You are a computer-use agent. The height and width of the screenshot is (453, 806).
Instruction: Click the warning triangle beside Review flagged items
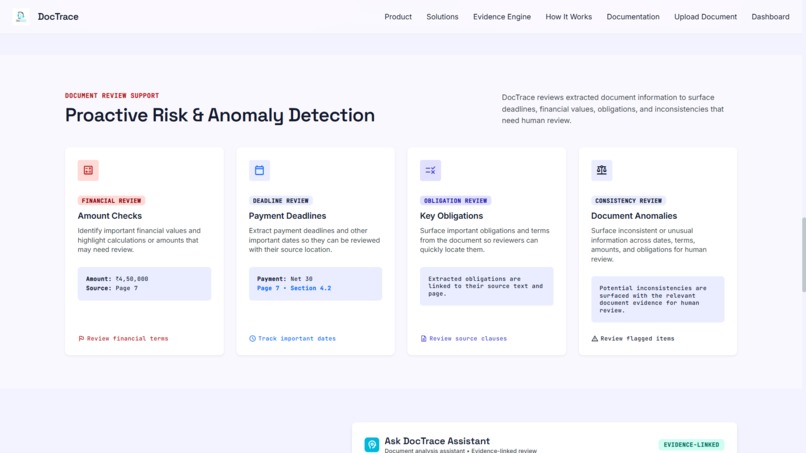595,338
